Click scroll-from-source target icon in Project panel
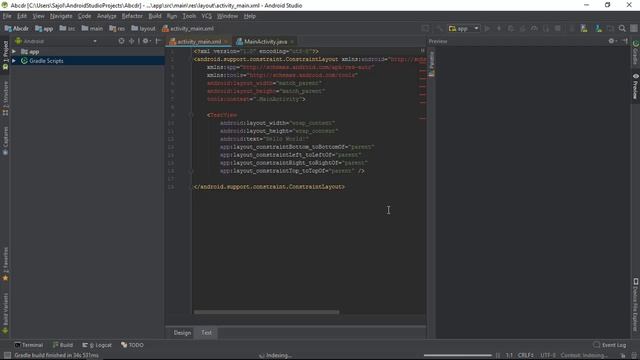This screenshot has height=360, width=640. [121, 41]
